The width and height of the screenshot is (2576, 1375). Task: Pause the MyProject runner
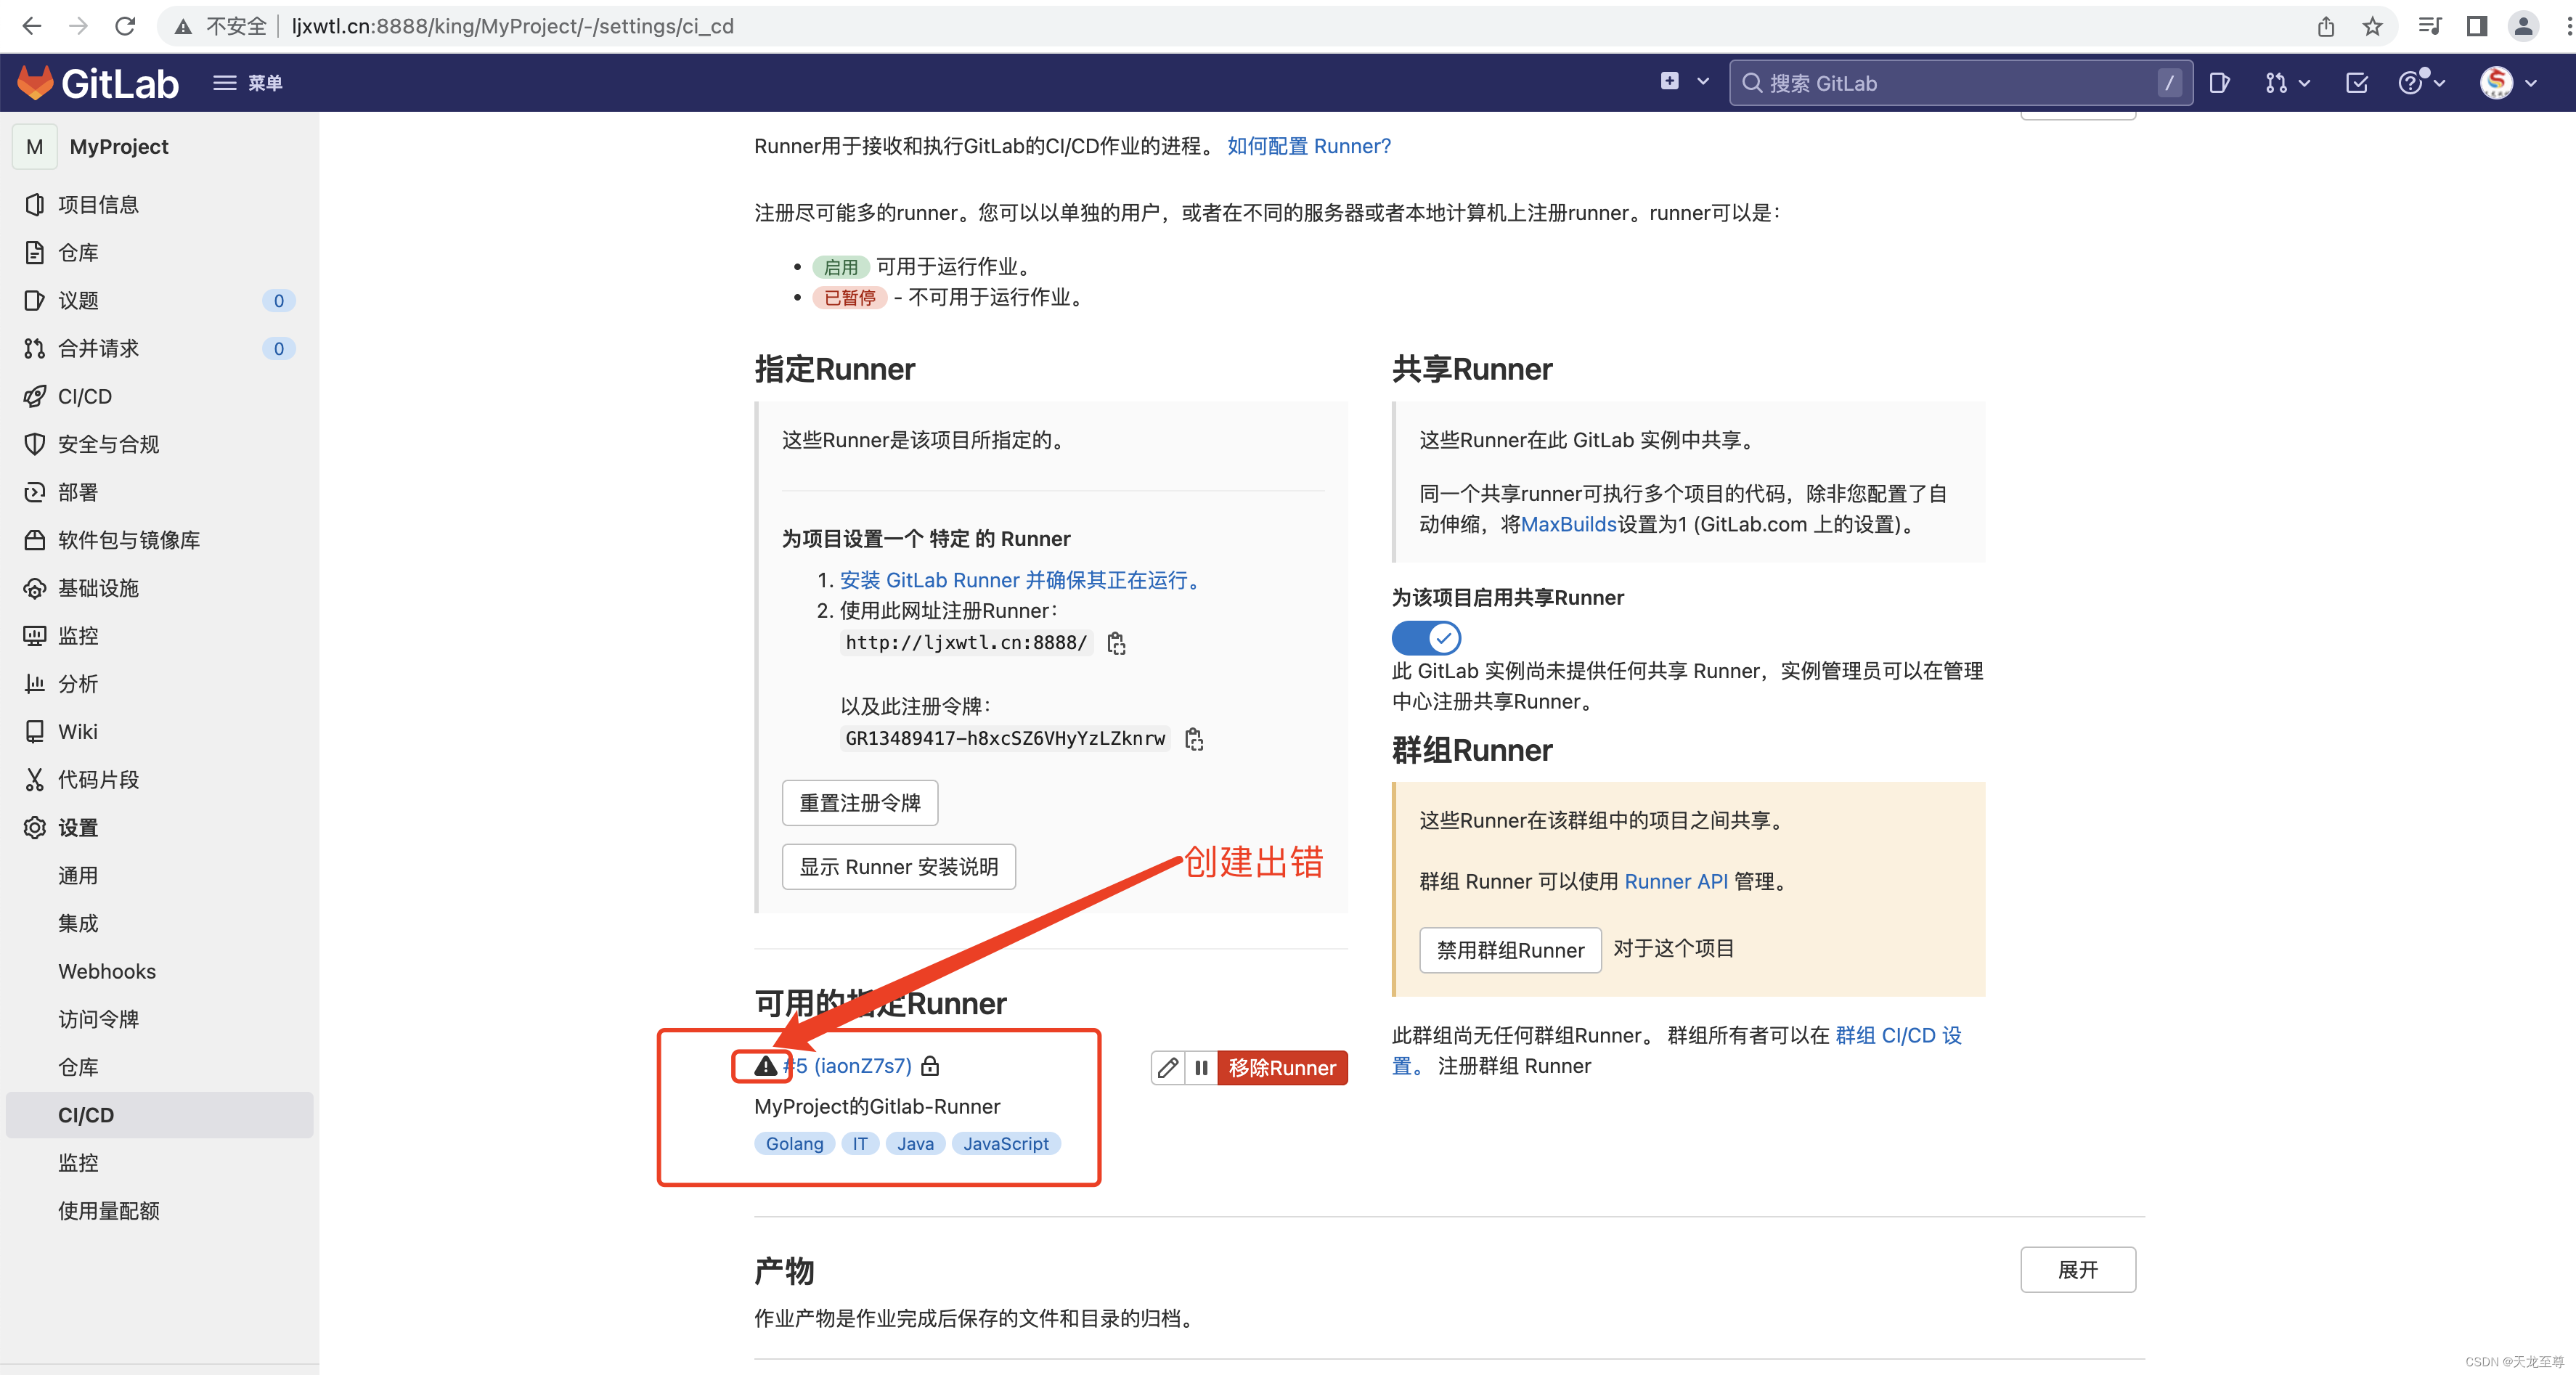click(x=1201, y=1068)
